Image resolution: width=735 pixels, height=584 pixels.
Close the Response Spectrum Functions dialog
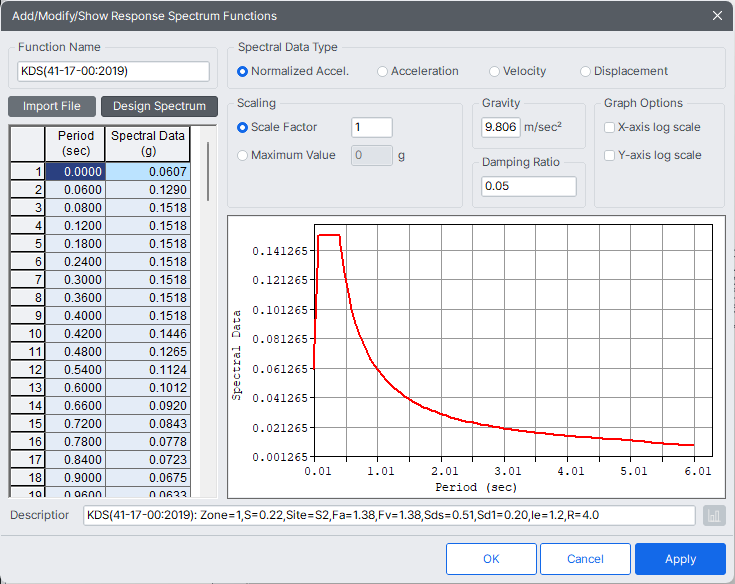717,15
